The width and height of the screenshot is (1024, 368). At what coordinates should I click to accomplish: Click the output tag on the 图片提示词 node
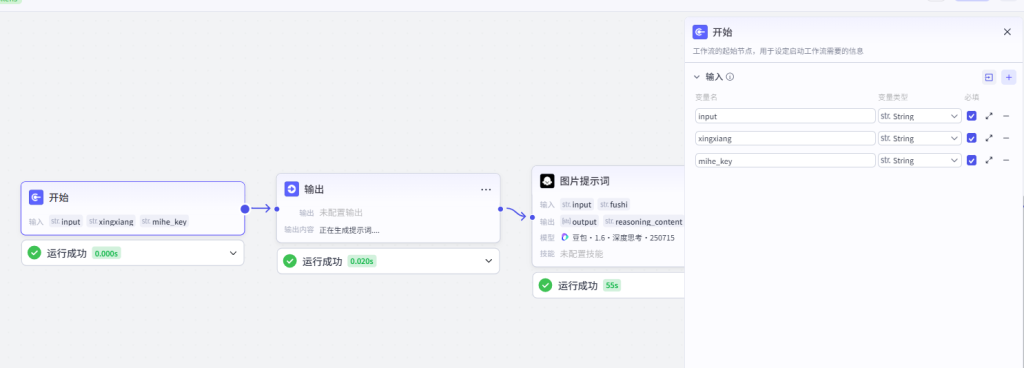[580, 221]
